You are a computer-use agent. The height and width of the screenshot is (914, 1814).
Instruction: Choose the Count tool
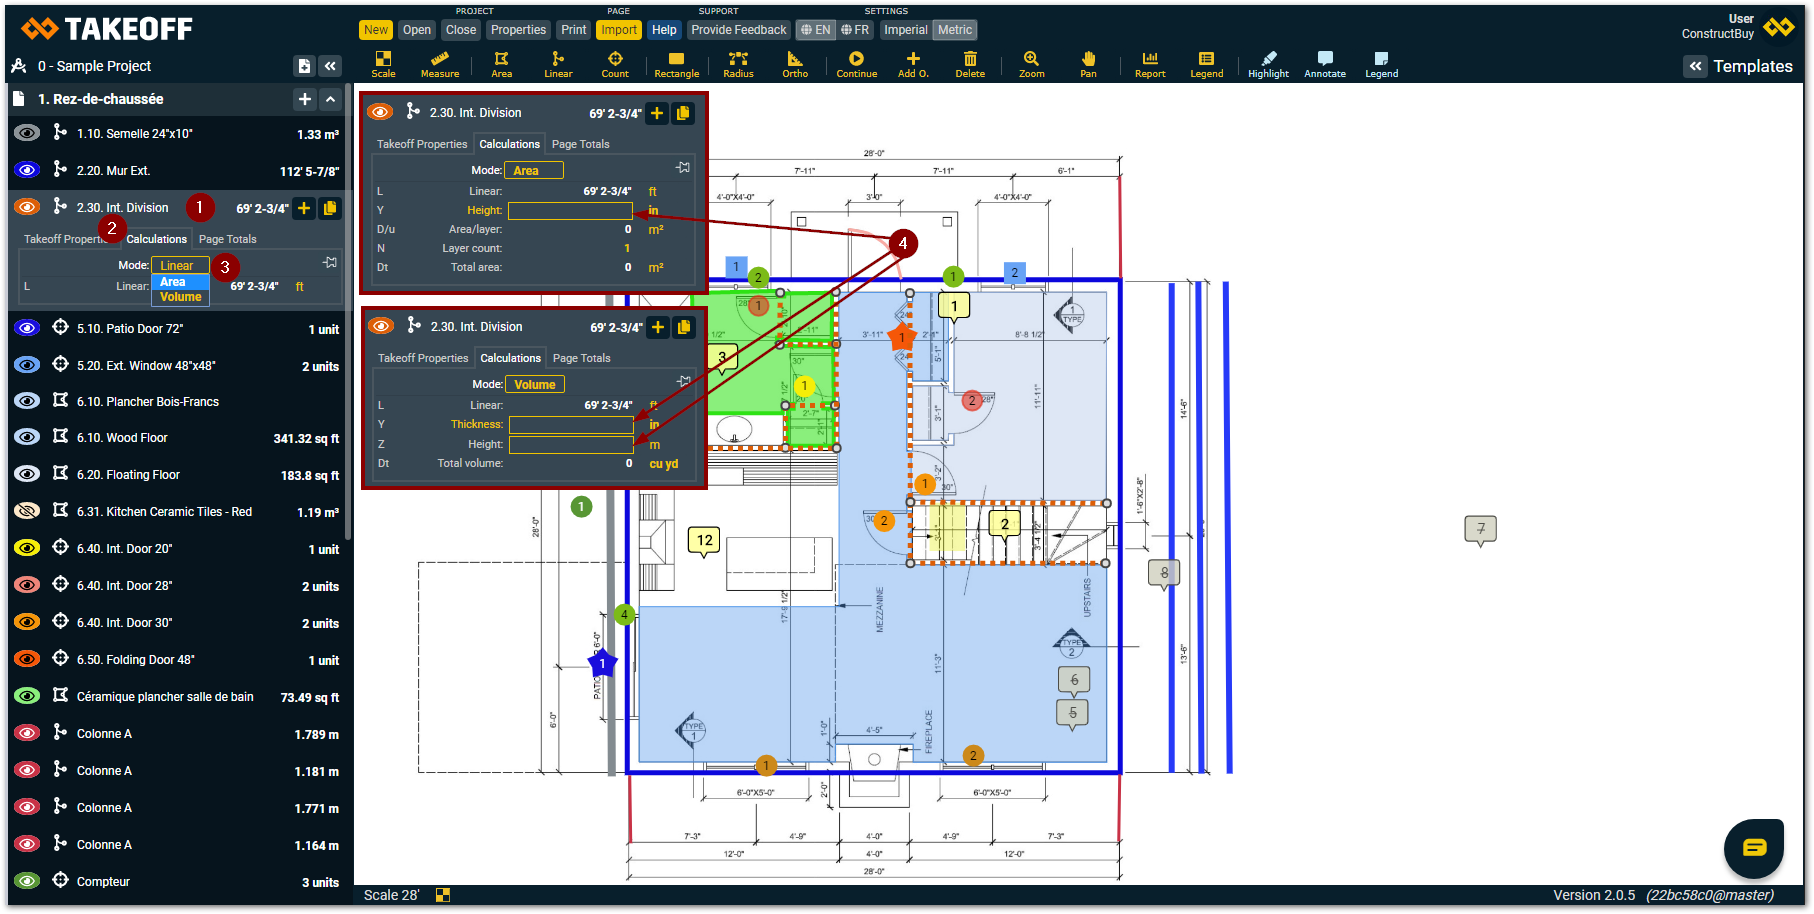615,64
